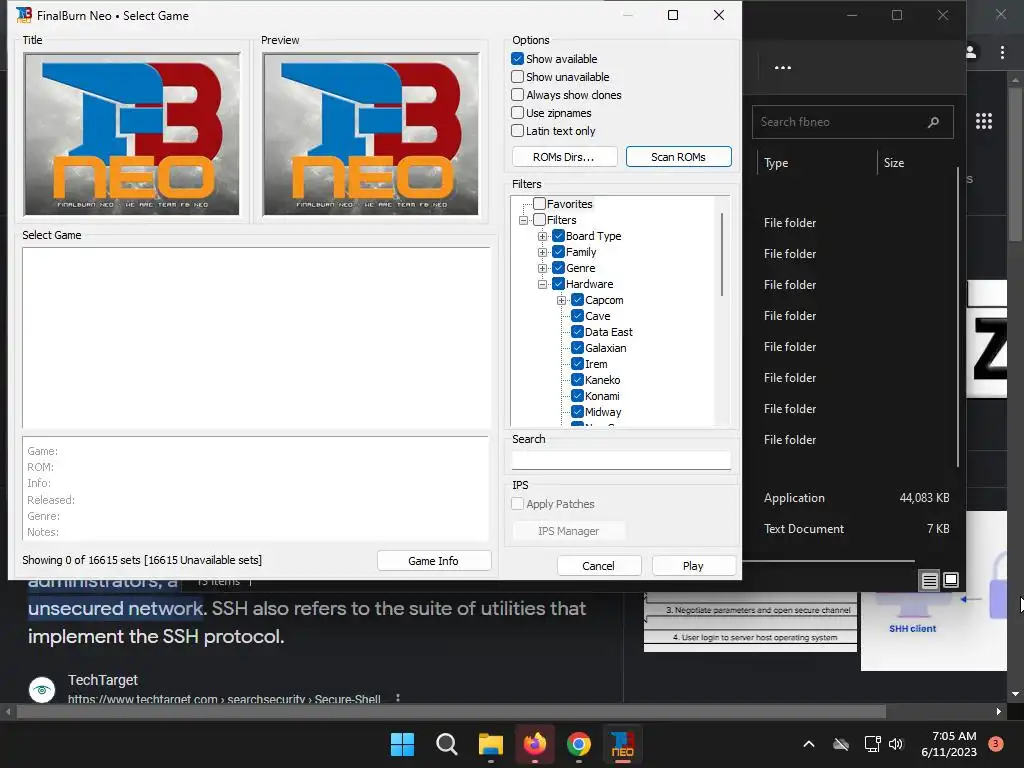
Task: Open volume control in system tray
Action: 895,744
